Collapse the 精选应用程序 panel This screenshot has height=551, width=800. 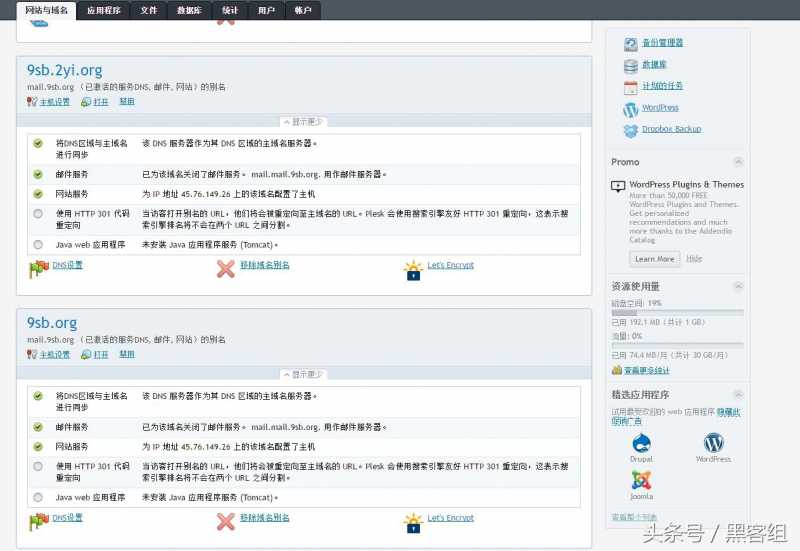click(x=738, y=394)
